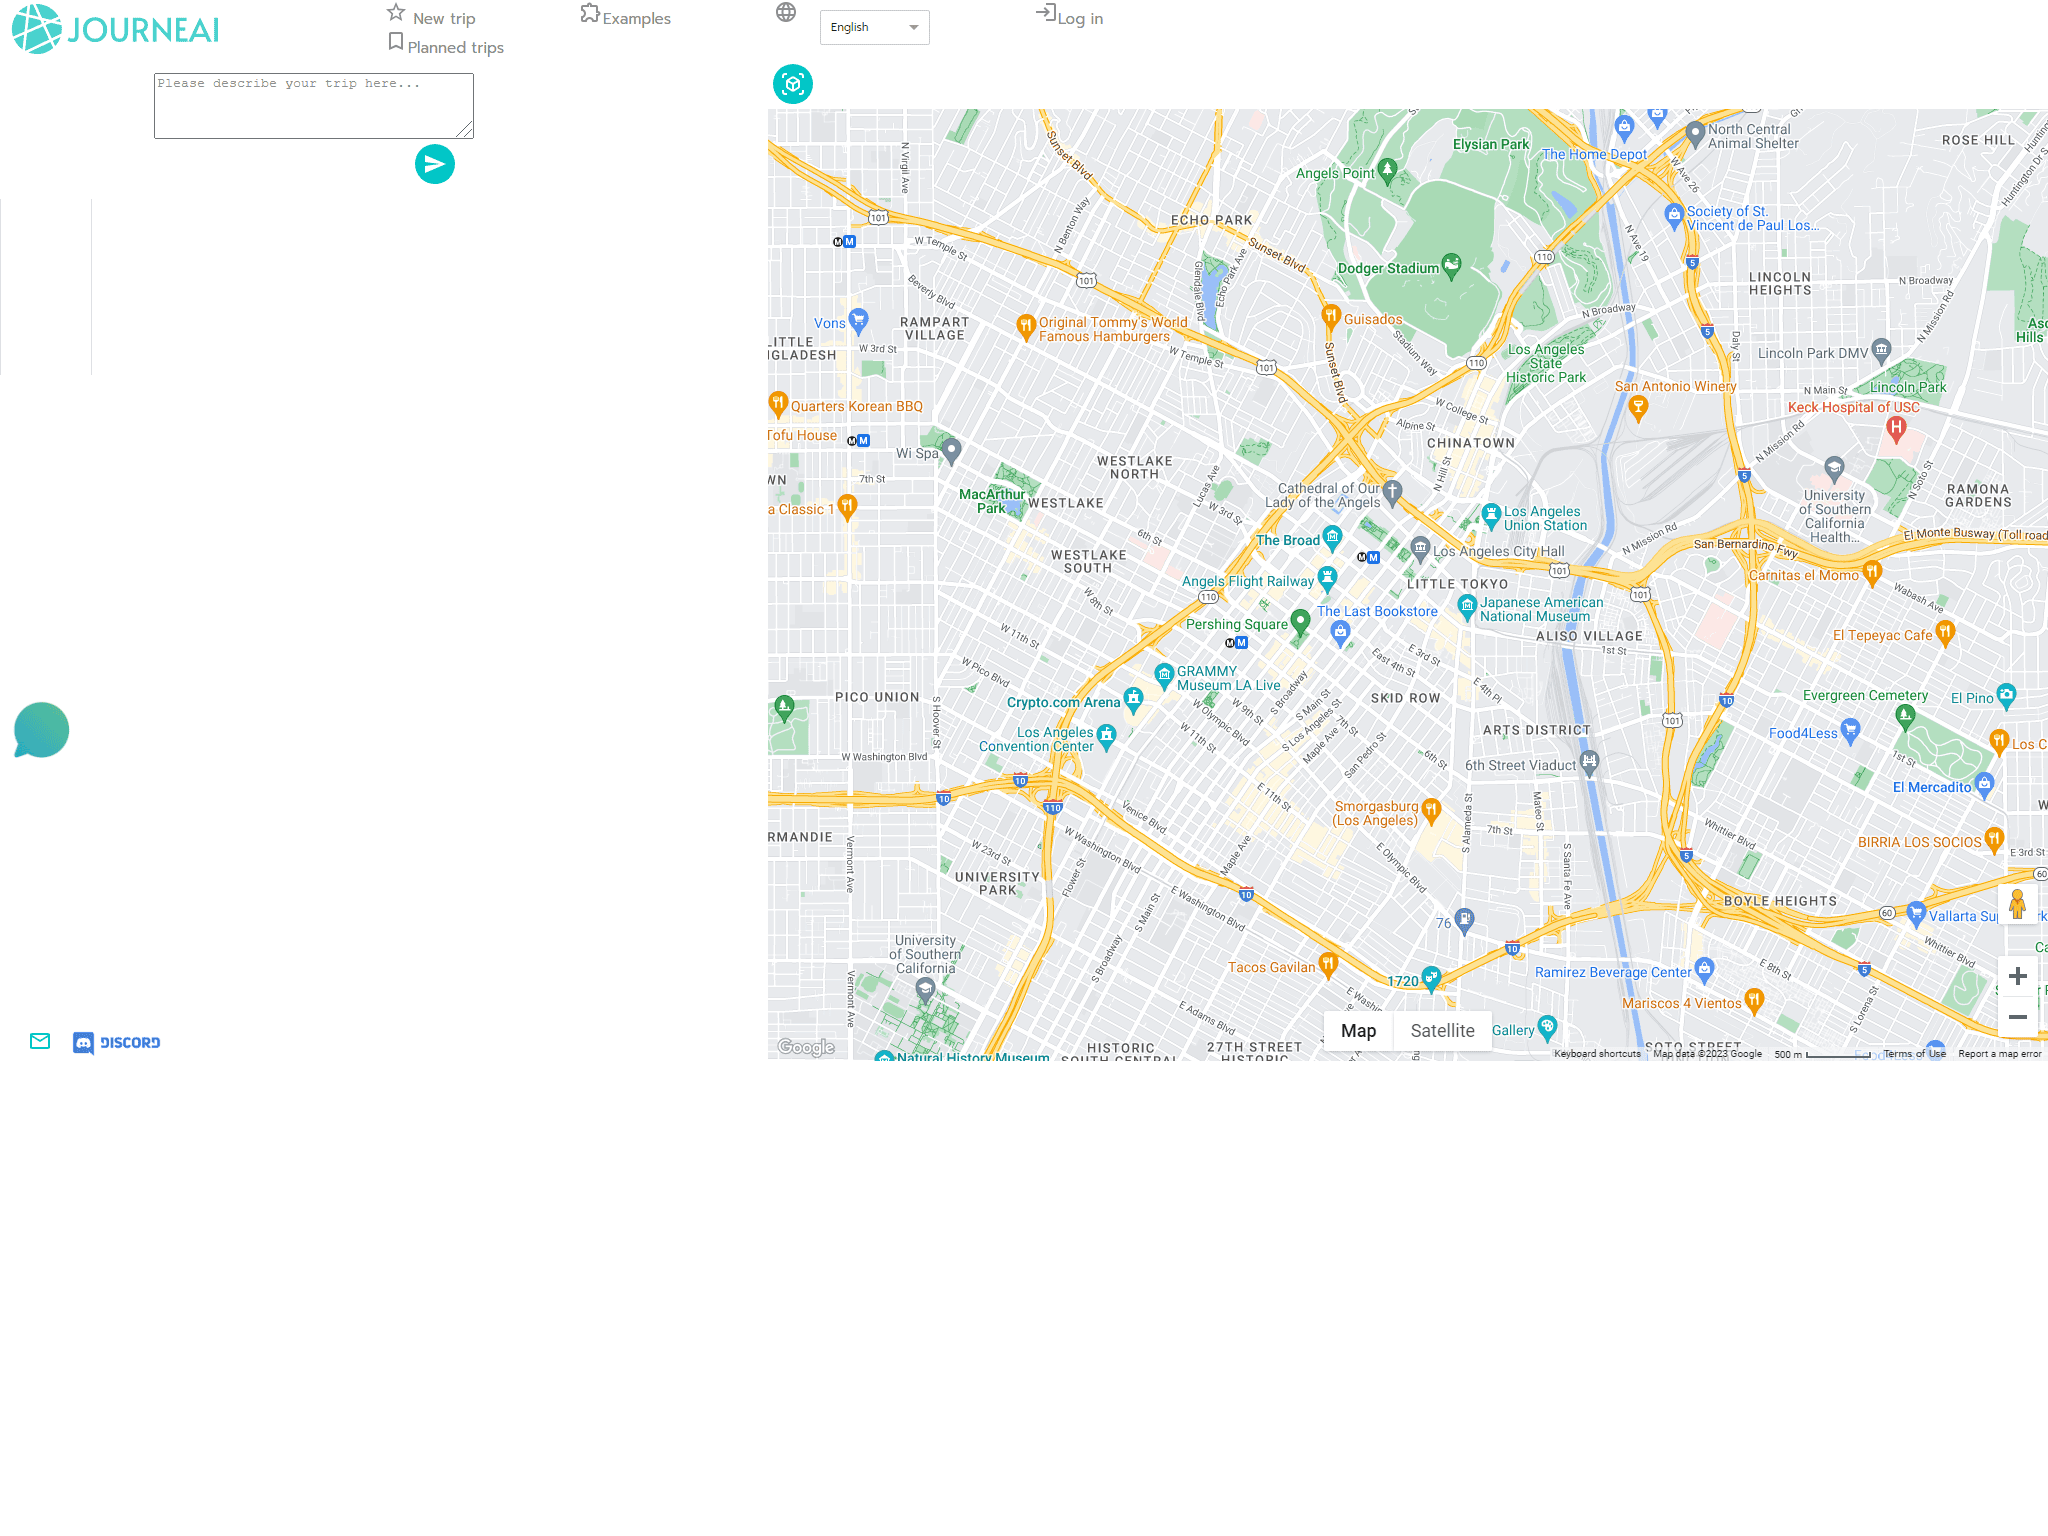Select the Crypto.com Arena marker
Screen dimensions: 2048x1536
pyautogui.click(x=1133, y=698)
